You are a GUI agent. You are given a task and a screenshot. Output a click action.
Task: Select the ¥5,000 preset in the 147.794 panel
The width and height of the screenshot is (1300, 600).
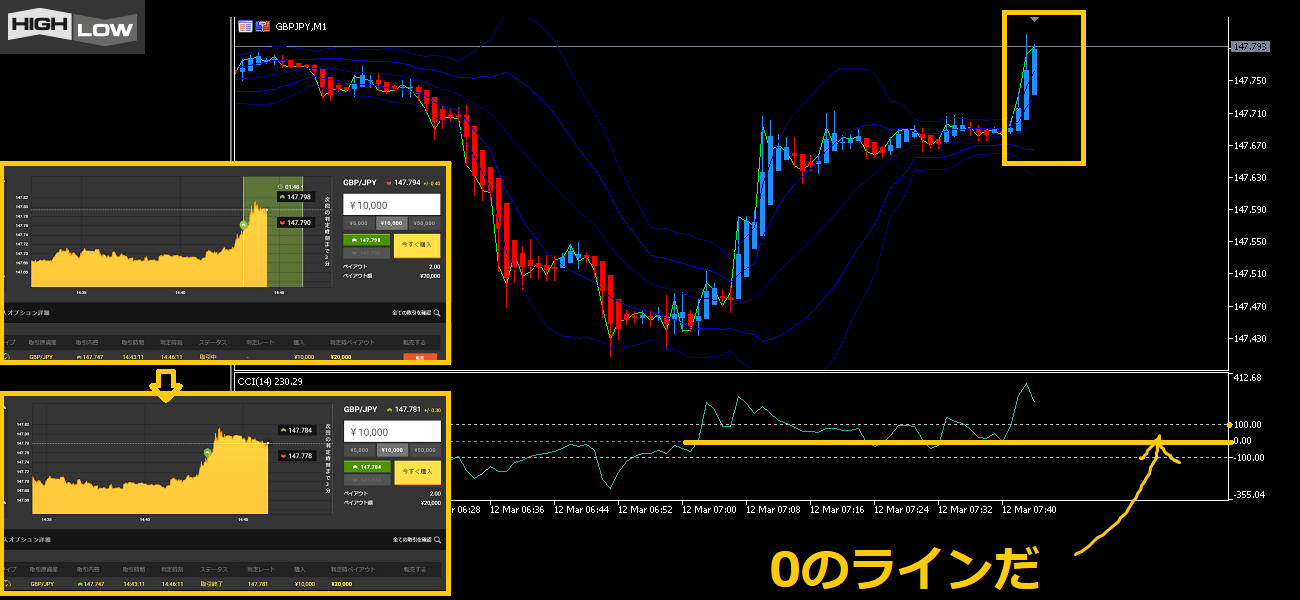pos(358,223)
